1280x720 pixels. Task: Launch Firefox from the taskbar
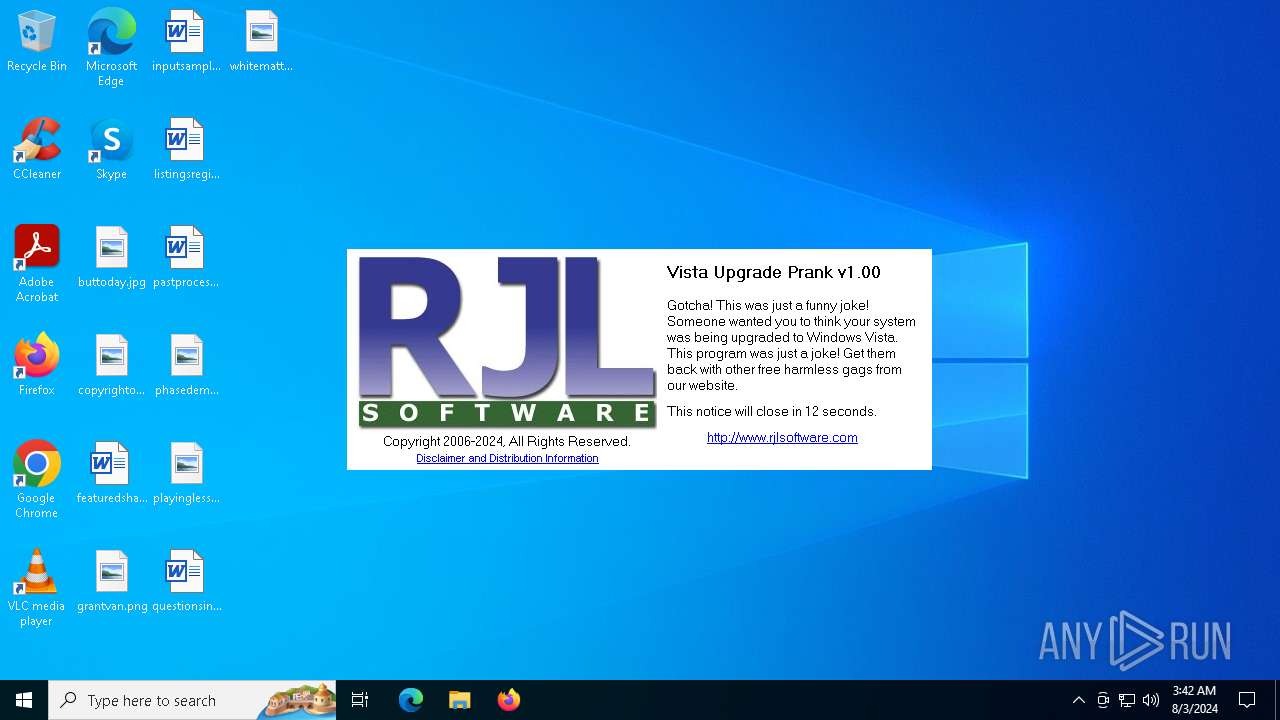pyautogui.click(x=509, y=700)
